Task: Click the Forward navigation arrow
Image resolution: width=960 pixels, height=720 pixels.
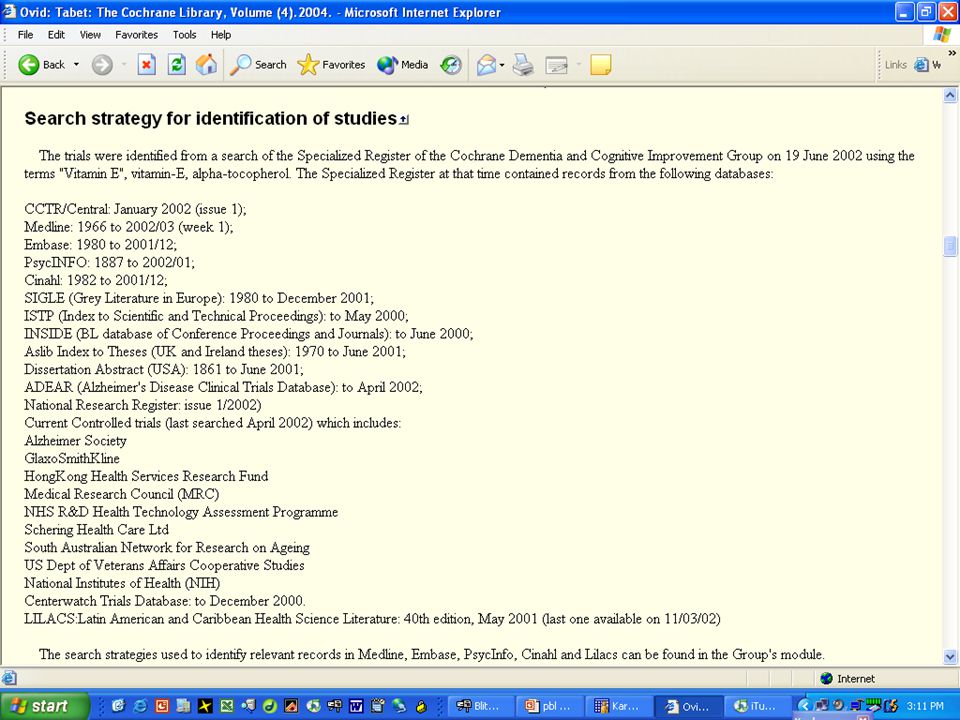Action: coord(102,65)
